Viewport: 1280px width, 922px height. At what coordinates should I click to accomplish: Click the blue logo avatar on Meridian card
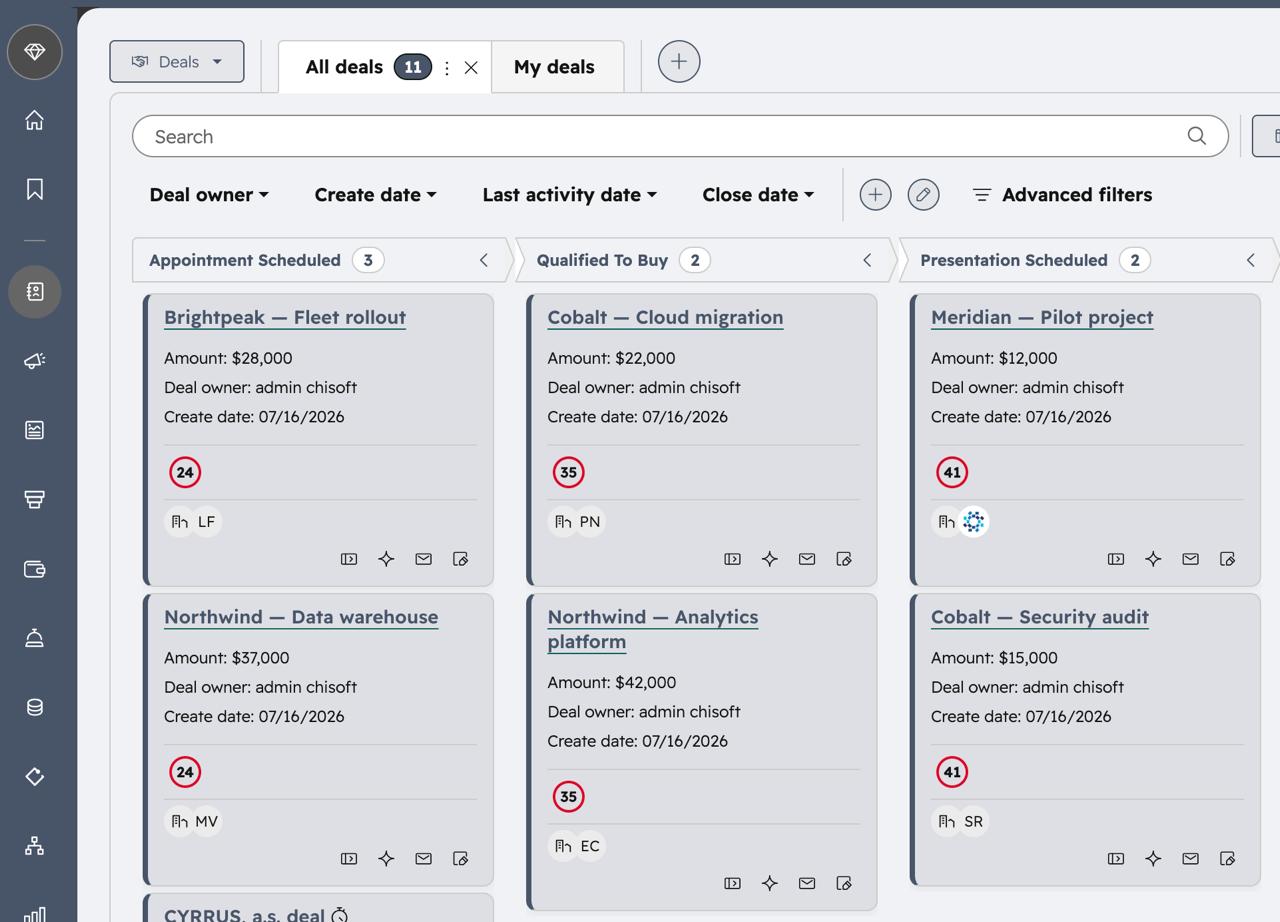974,522
